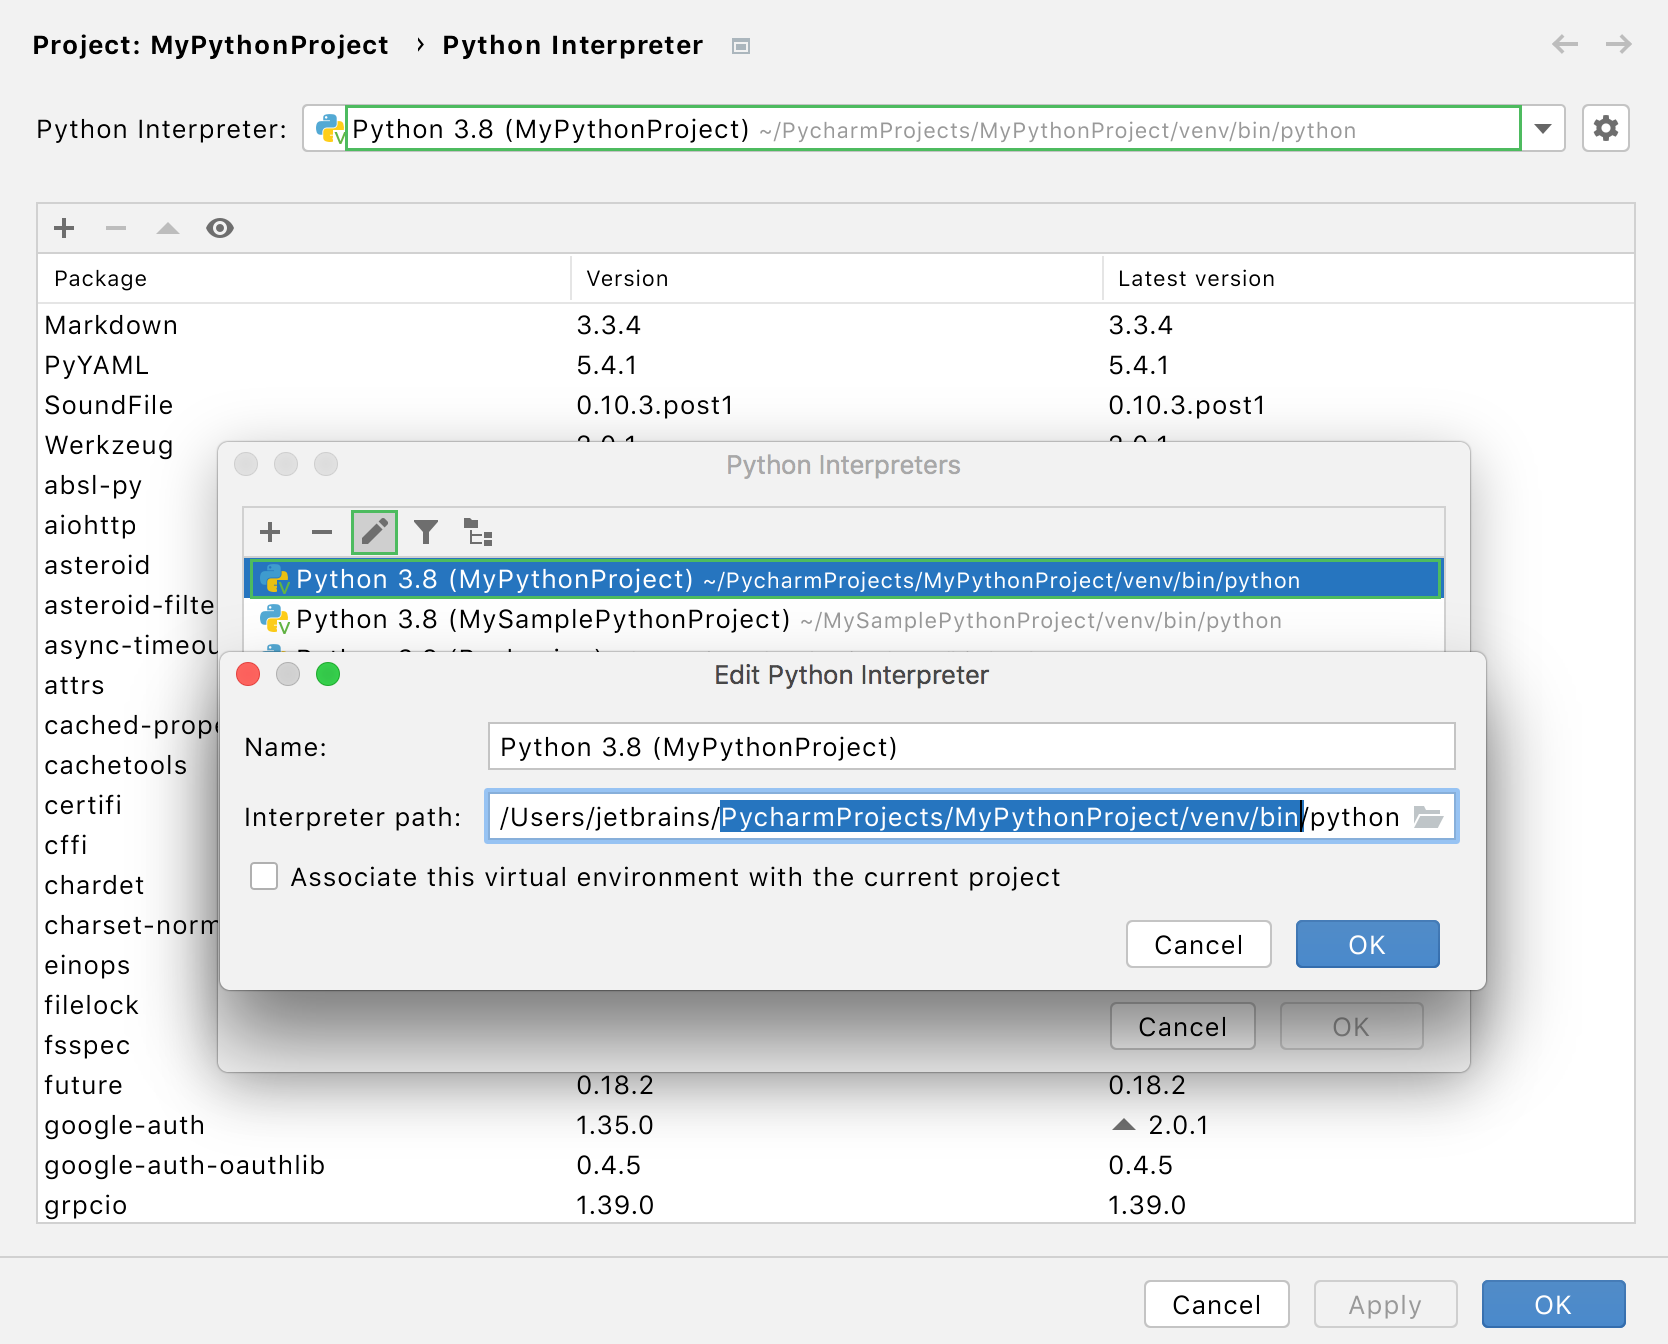
Task: Enable associating virtual environment with current project
Action: coord(263,877)
